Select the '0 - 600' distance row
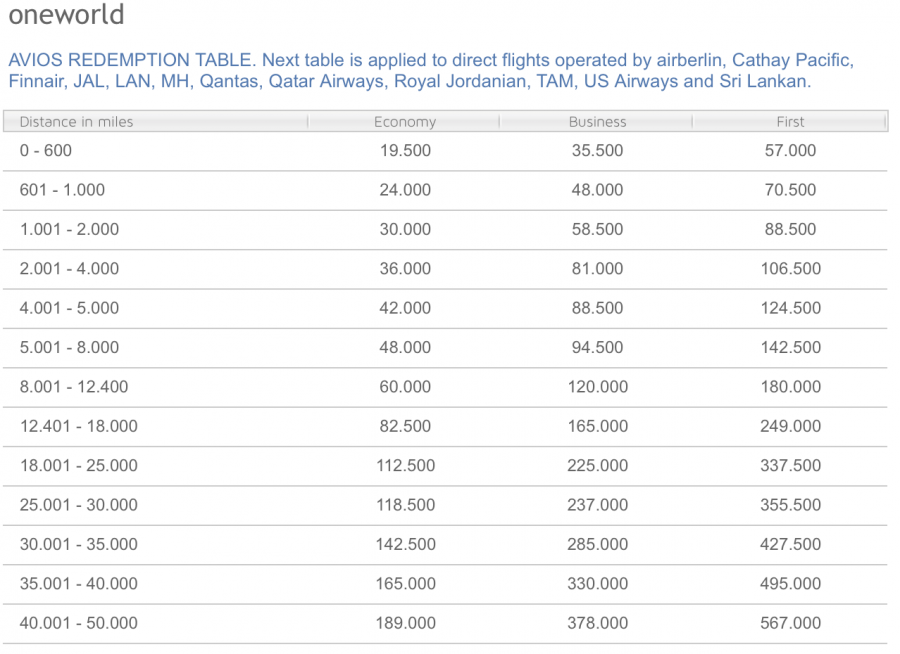 coord(46,151)
